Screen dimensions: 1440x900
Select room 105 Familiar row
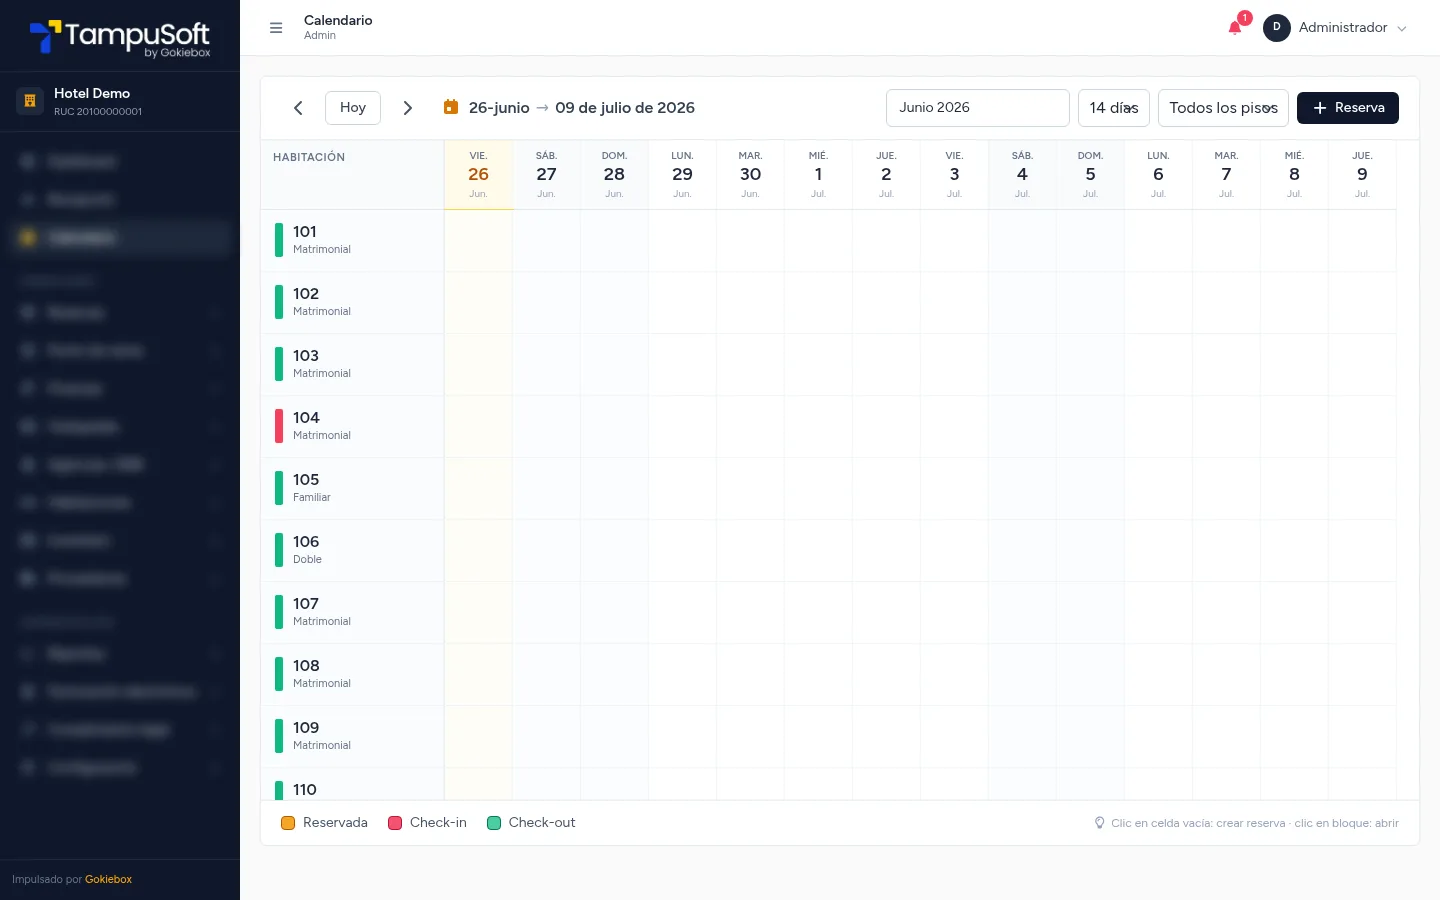(352, 488)
